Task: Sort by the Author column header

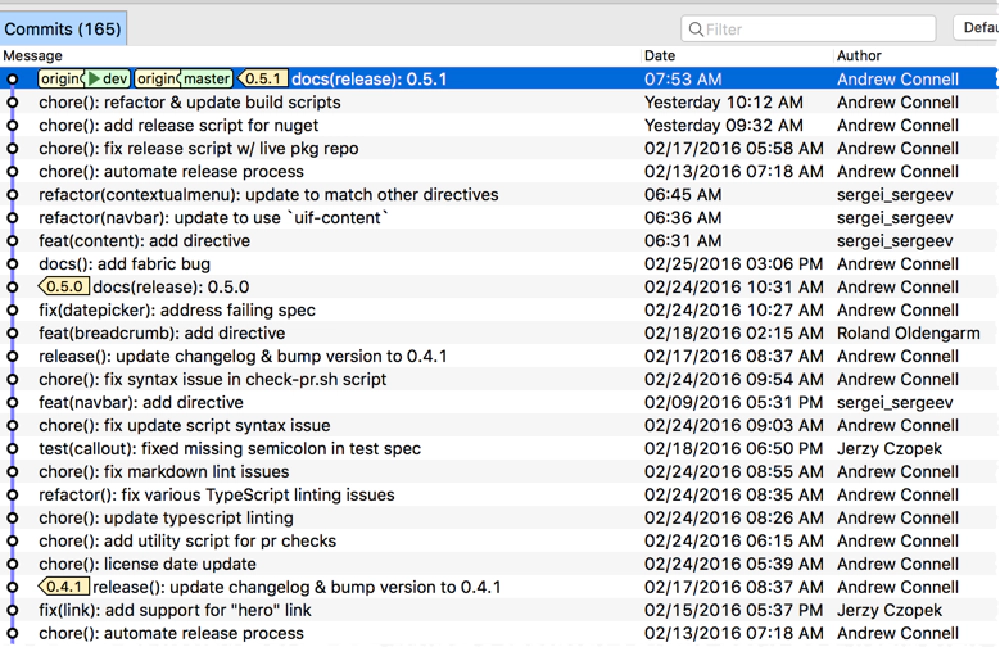Action: point(859,56)
